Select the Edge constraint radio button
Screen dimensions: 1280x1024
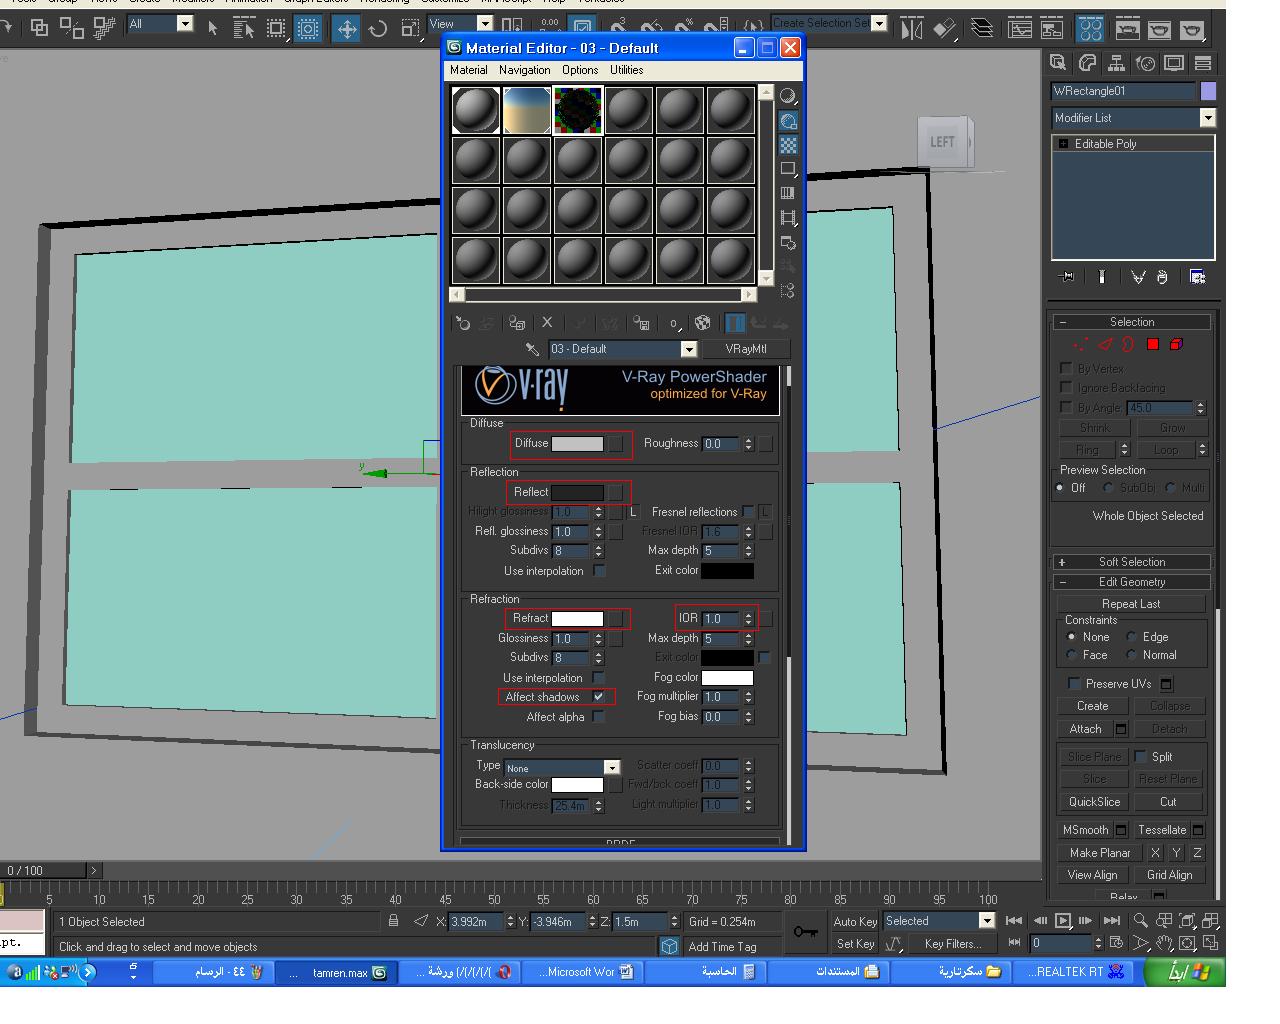point(1131,636)
